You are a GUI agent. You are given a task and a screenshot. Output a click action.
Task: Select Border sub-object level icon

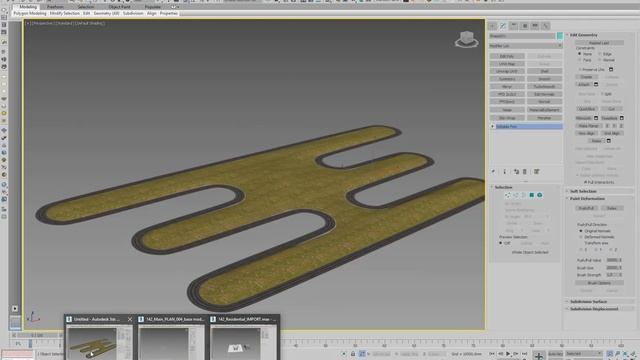coord(524,196)
